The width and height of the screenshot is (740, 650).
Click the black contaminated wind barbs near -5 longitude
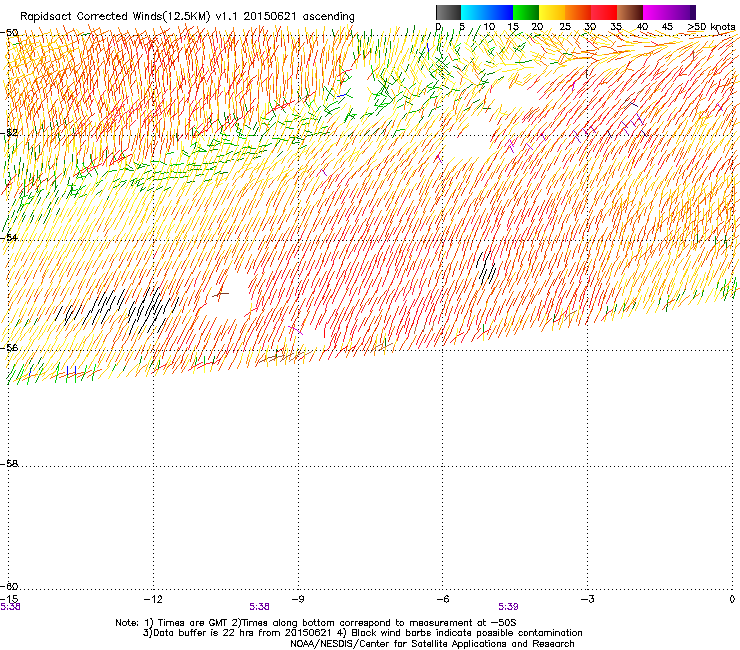pos(486,267)
